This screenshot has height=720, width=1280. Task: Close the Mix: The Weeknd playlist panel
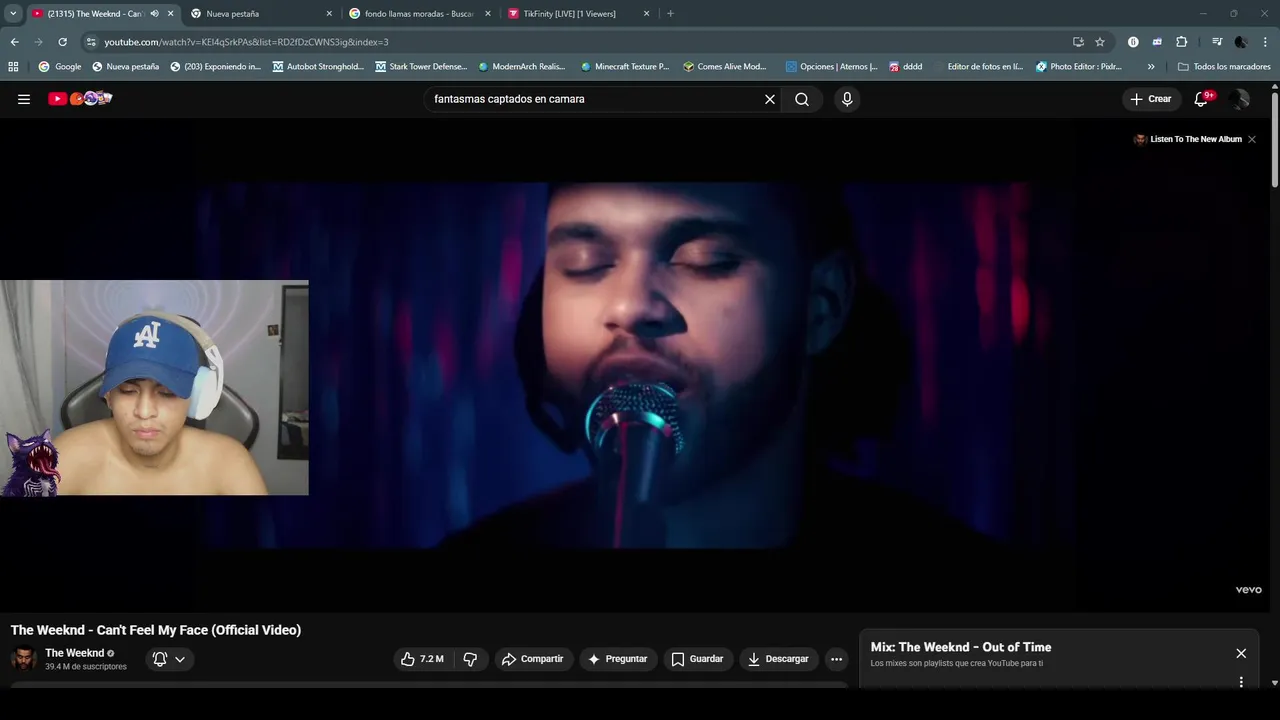click(x=1241, y=653)
